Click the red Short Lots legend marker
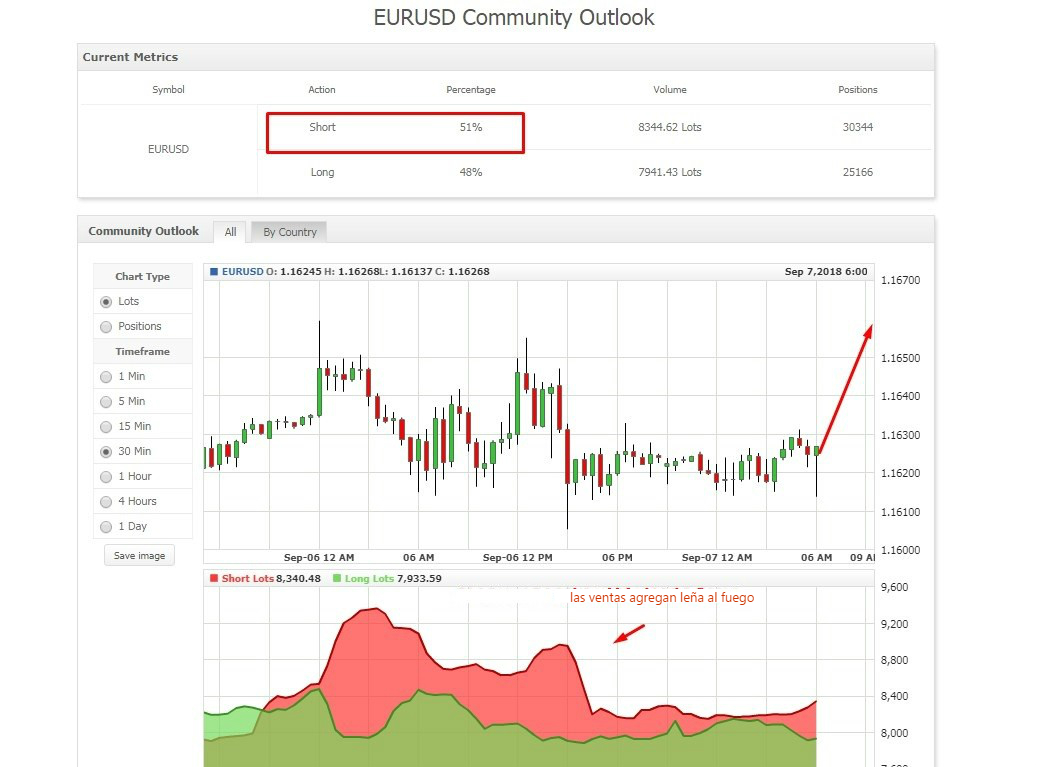Image resolution: width=1037 pixels, height=767 pixels. click(213, 579)
